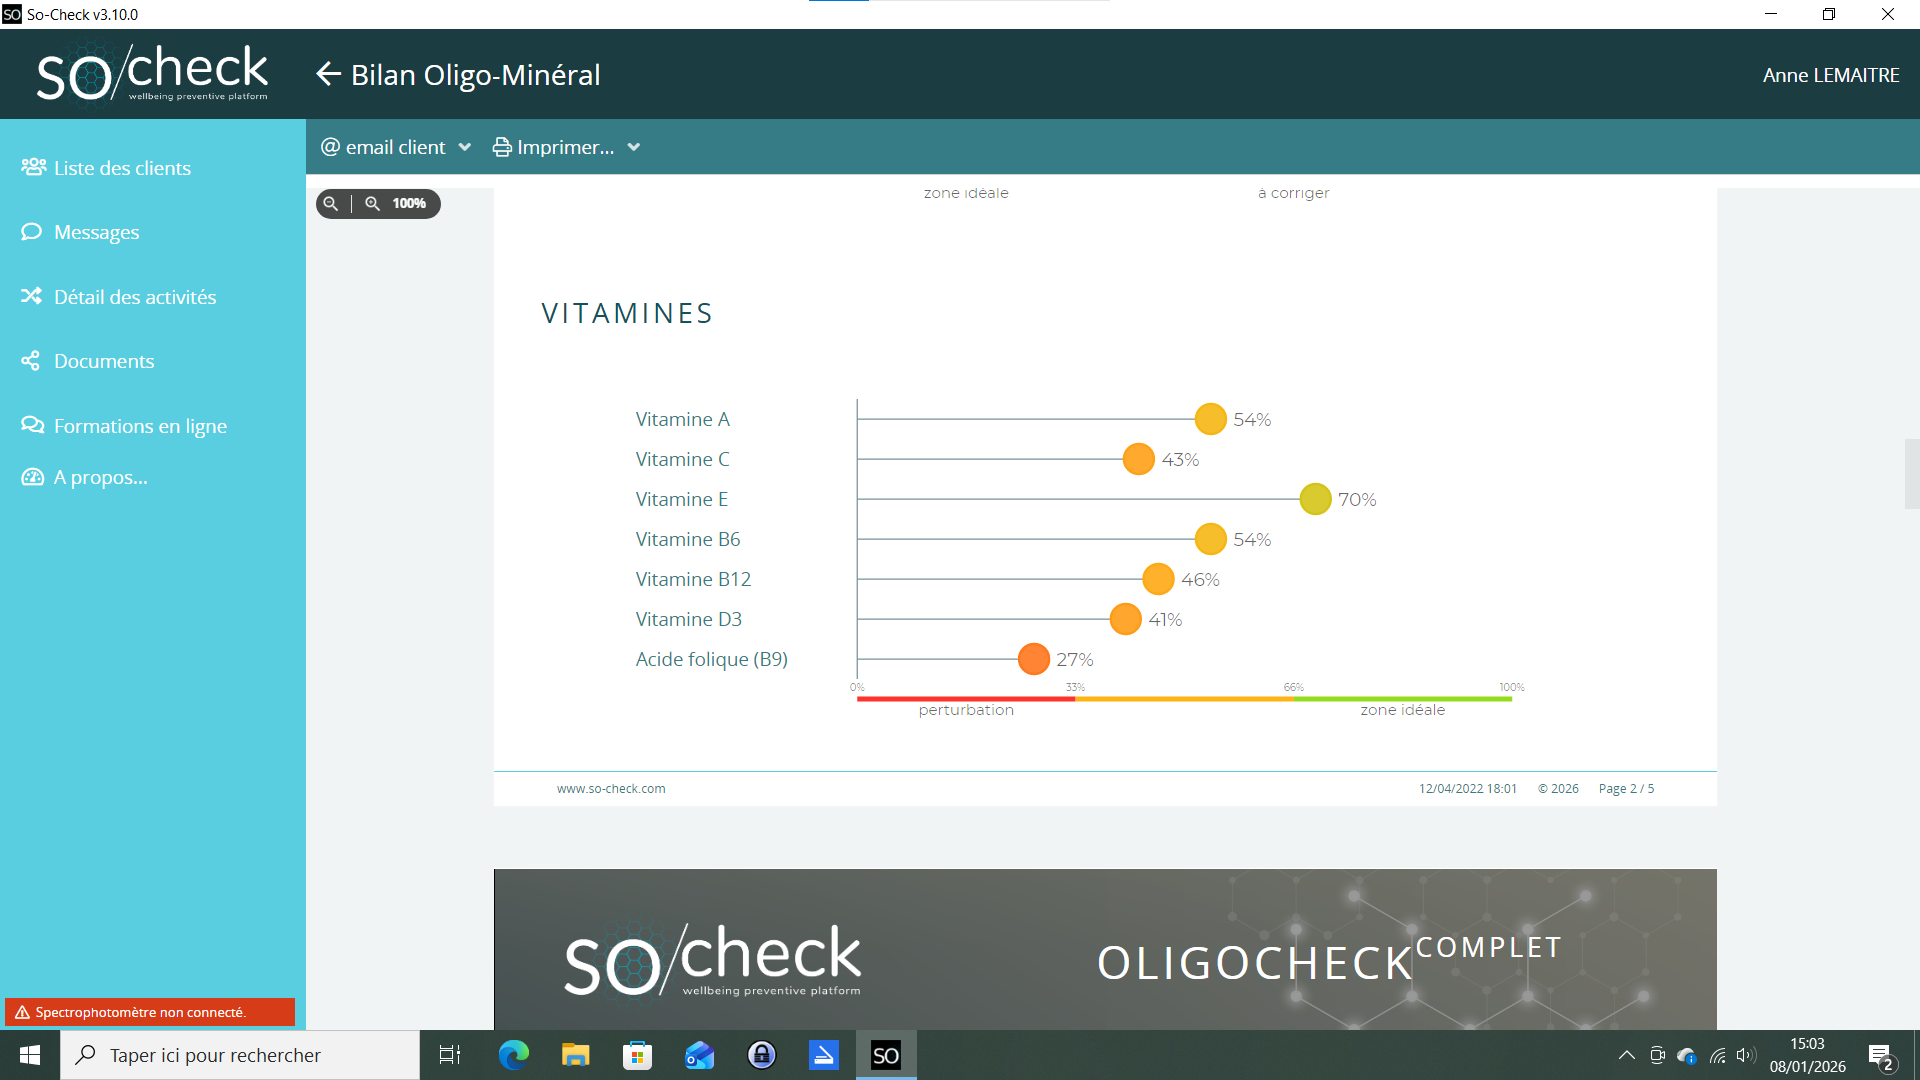Open Microsoft Edge from the taskbar
1920x1080 pixels.
(513, 1055)
